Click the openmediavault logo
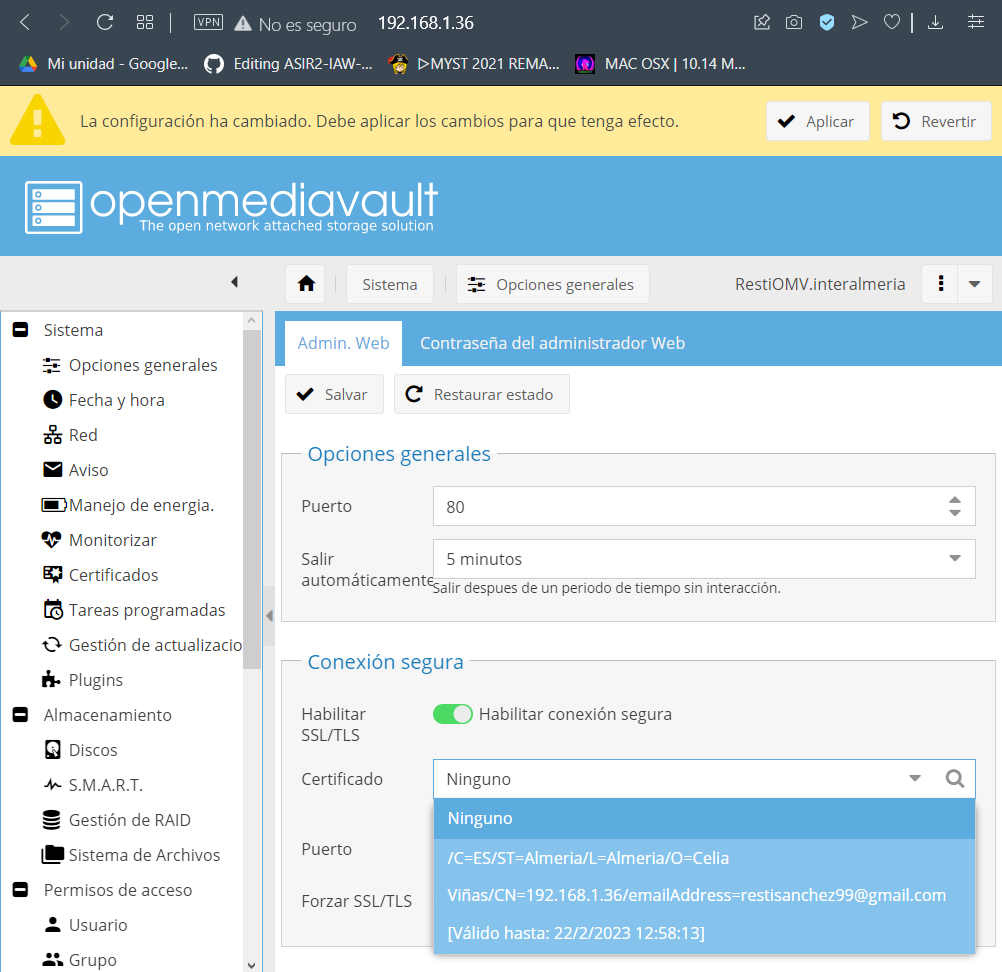This screenshot has height=972, width=1002. (231, 207)
